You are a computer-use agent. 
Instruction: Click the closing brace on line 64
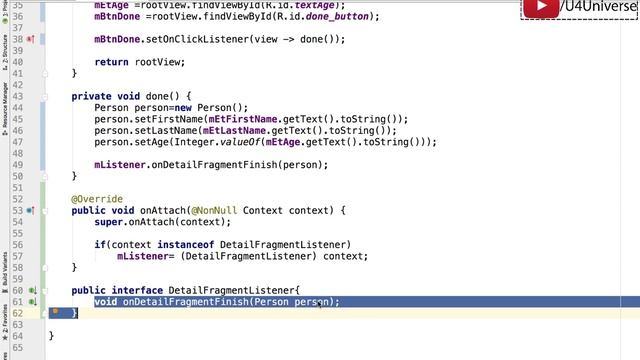pos(51,336)
